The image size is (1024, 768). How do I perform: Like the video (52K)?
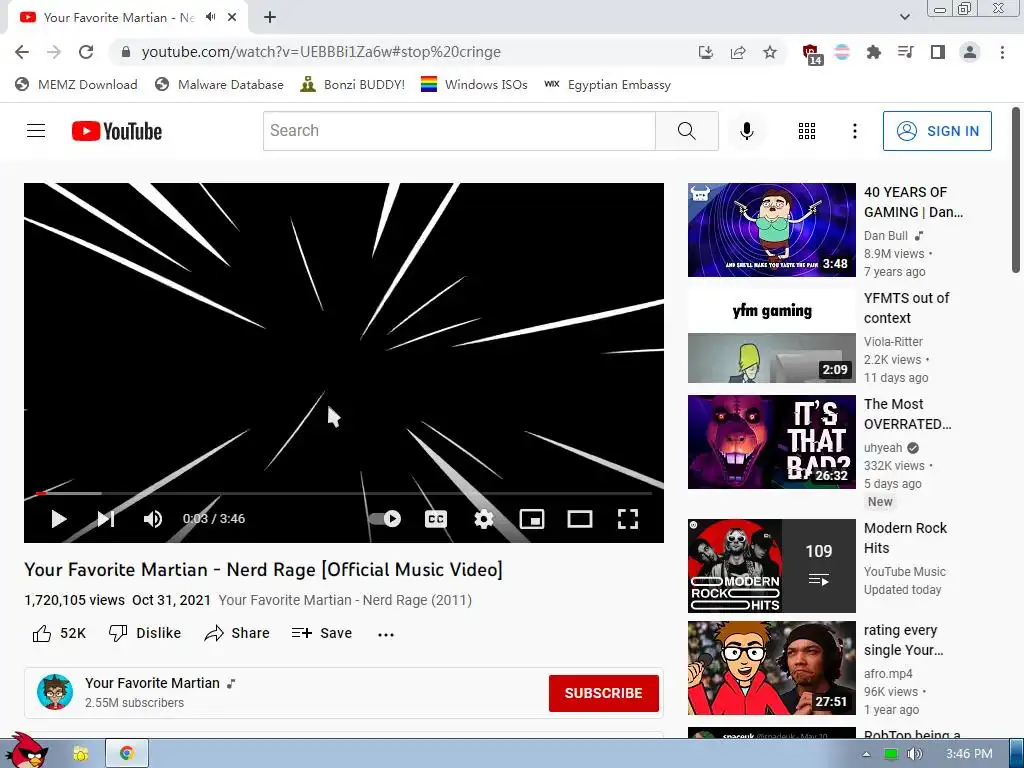click(59, 633)
